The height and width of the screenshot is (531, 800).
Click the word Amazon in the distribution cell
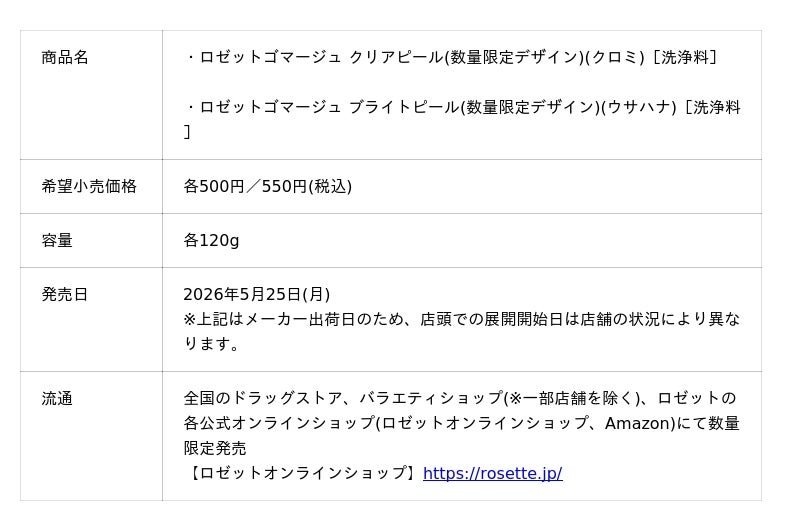tap(638, 423)
